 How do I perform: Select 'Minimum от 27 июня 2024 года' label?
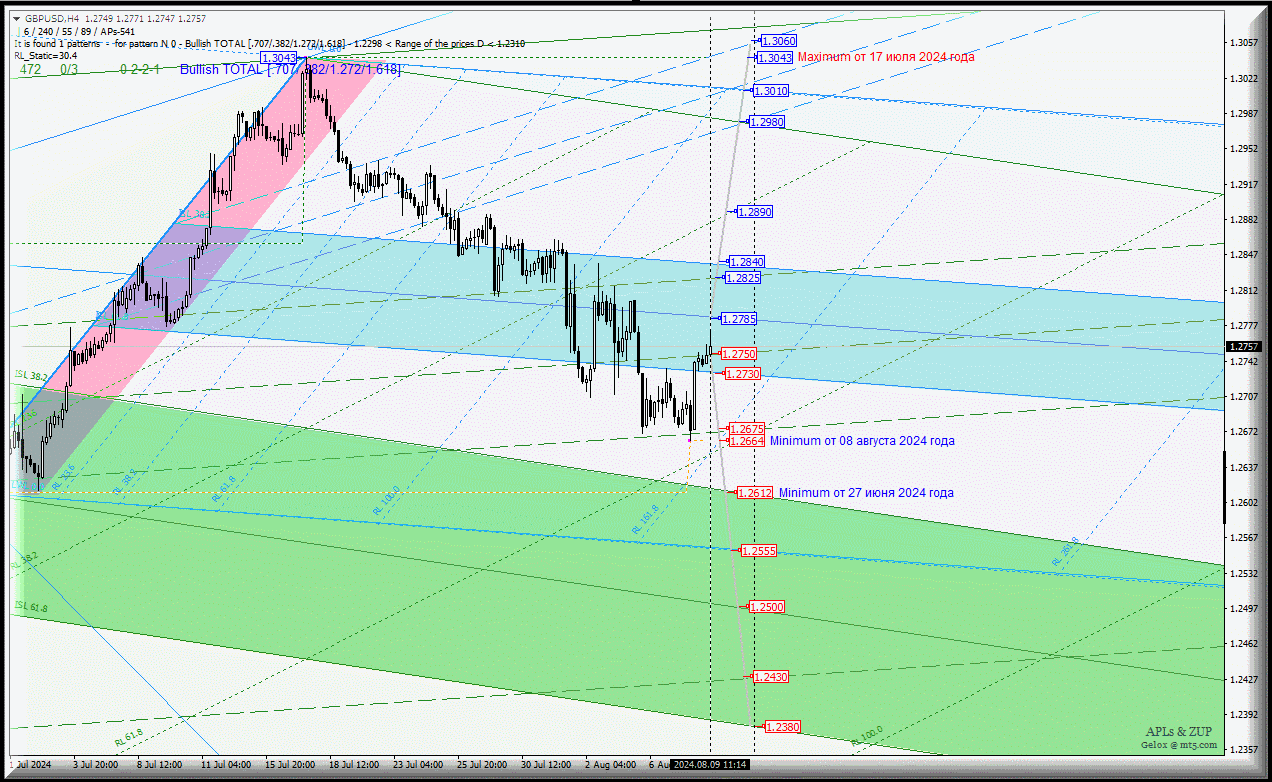click(x=866, y=493)
